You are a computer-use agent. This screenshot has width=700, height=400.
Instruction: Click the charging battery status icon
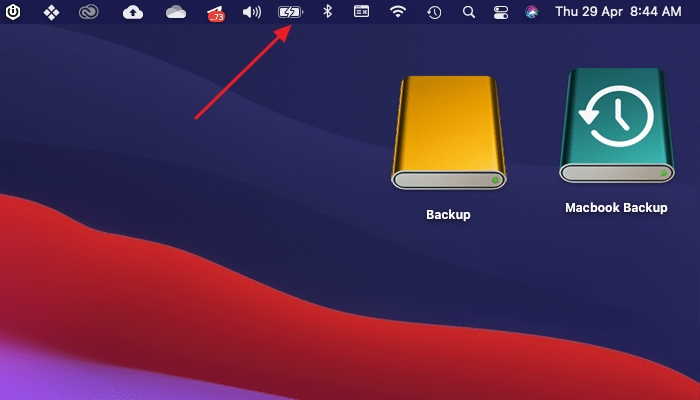(291, 12)
